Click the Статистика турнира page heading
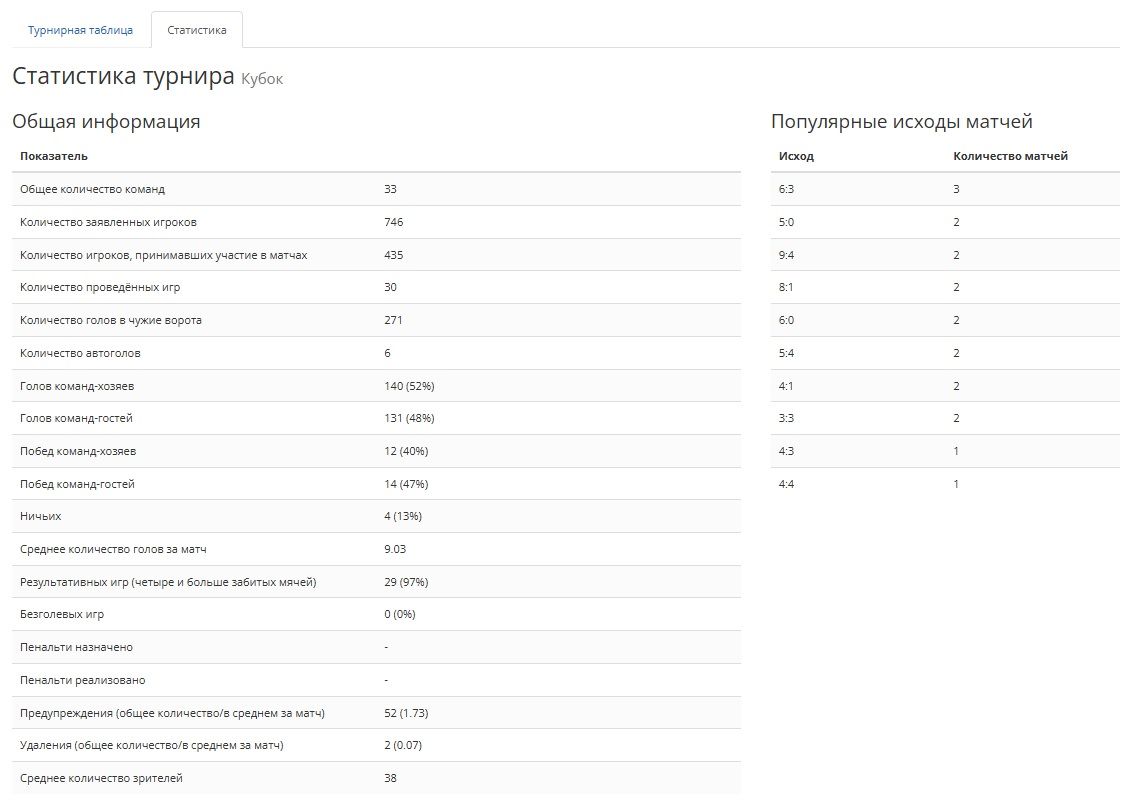 pyautogui.click(x=123, y=77)
